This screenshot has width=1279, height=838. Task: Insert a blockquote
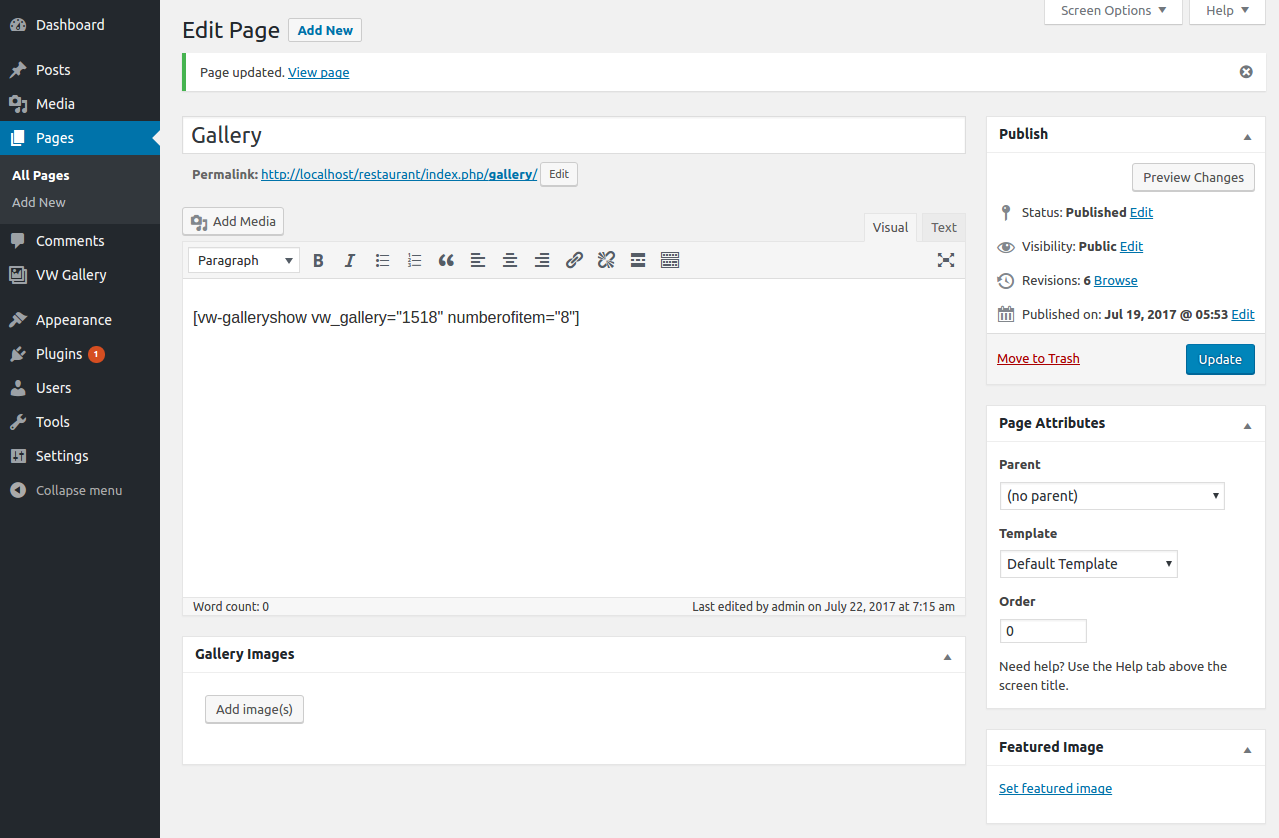[x=446, y=260]
